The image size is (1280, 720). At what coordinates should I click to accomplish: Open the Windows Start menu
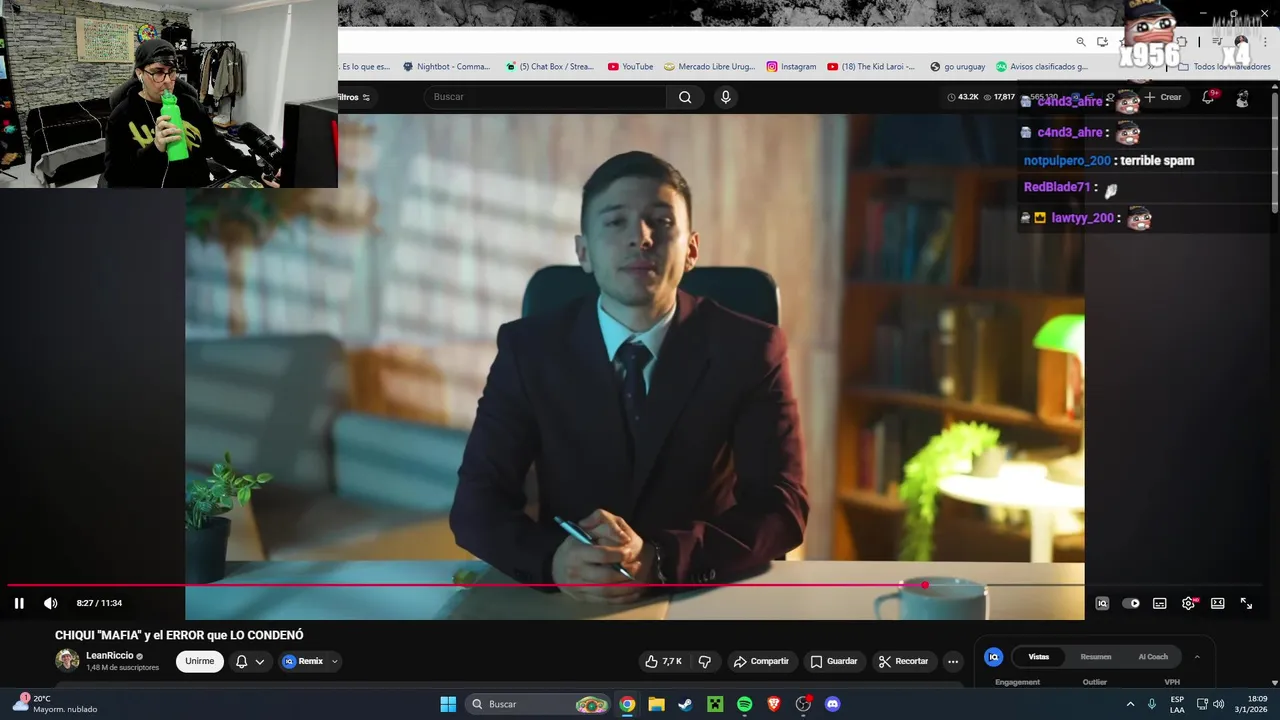[448, 704]
